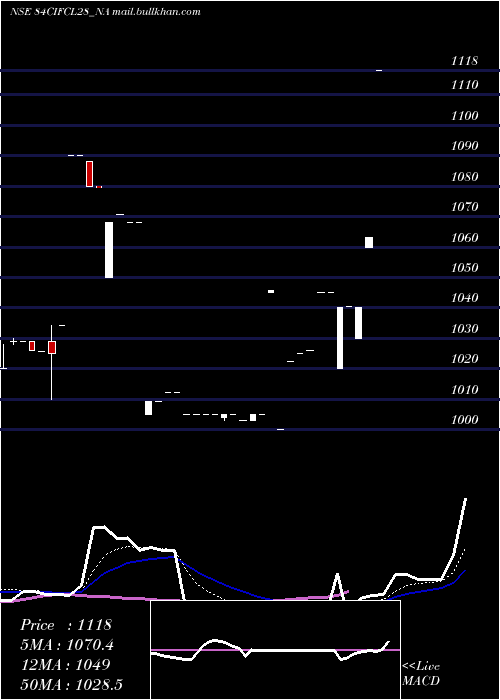Click the 1090 price axis label
The width and height of the screenshot is (500, 700).
pyautogui.click(x=464, y=146)
